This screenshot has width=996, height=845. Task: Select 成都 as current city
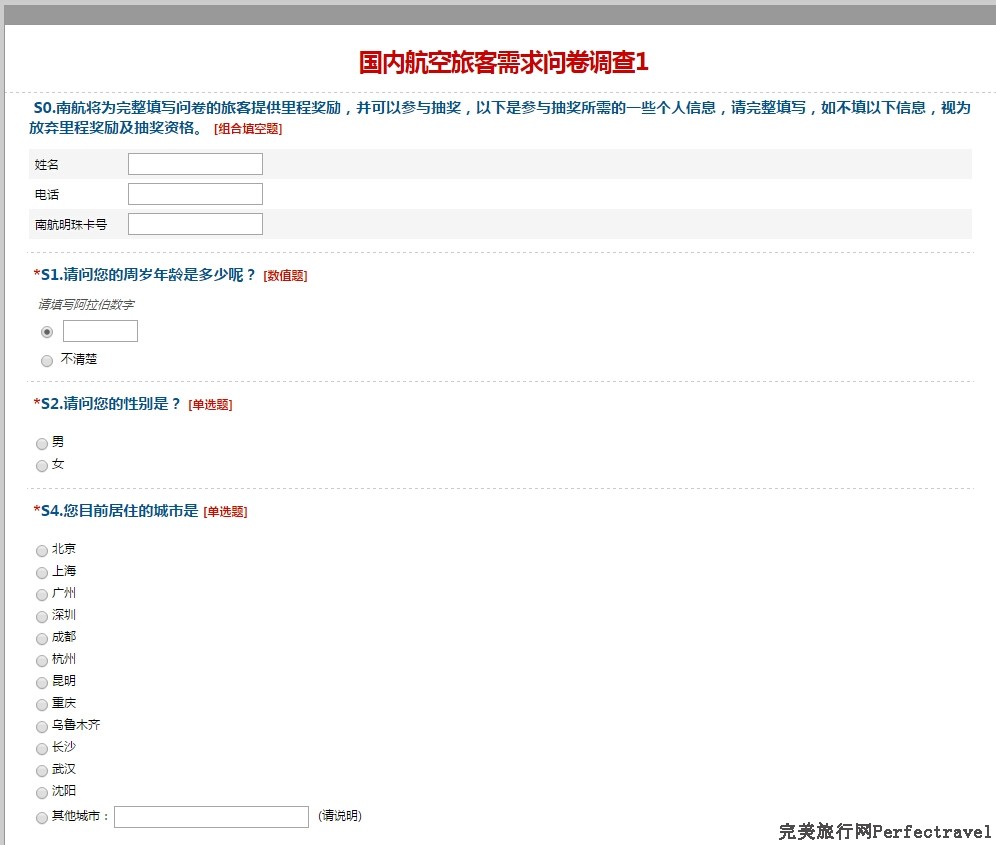42,638
